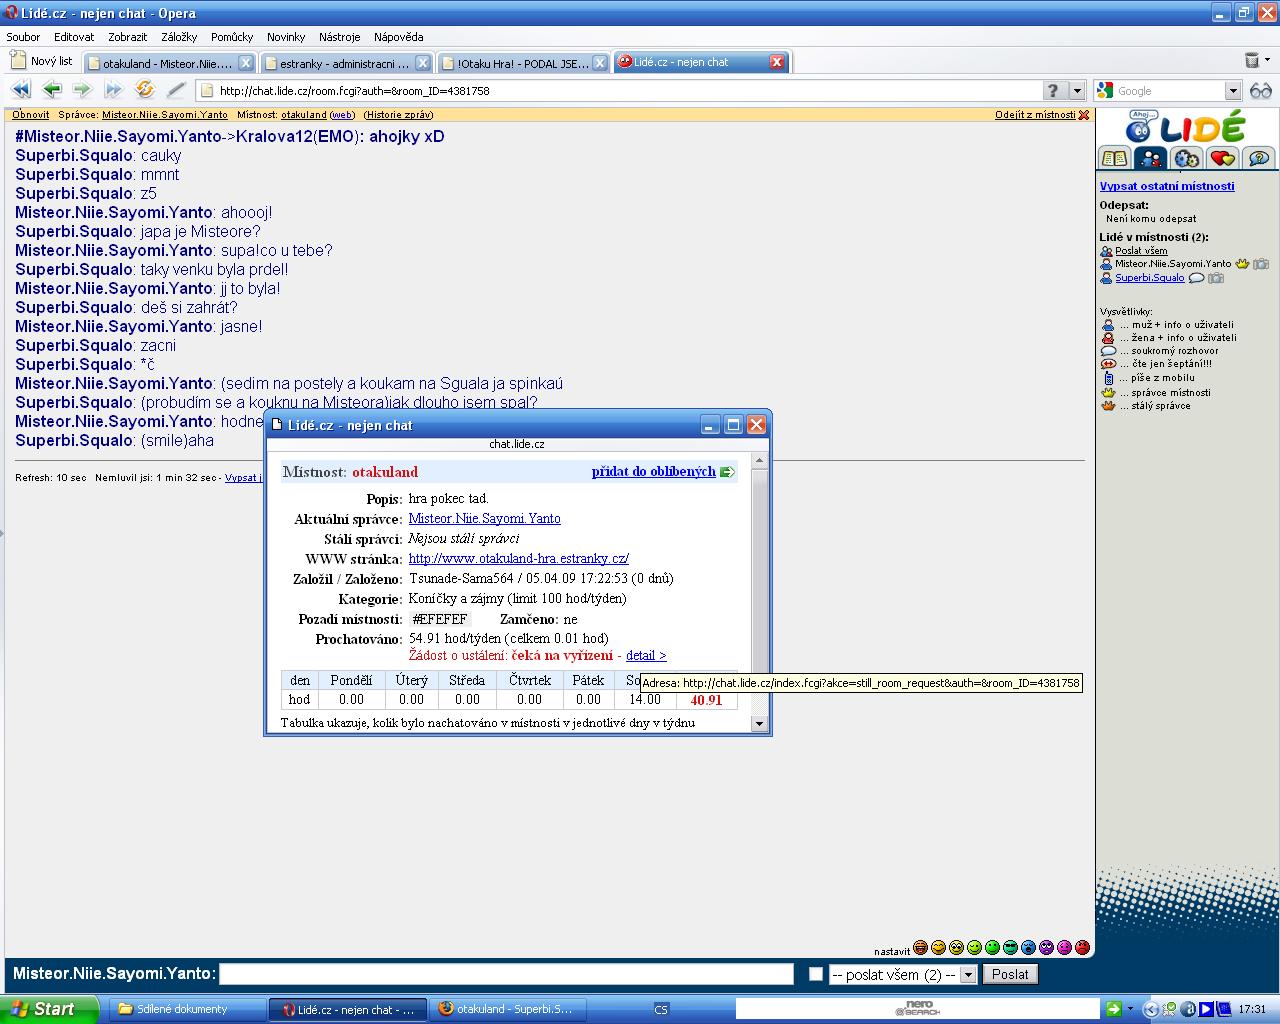The image size is (1280, 1024).
Task: Click the wand pencil icon in address toolbar
Action: (x=176, y=90)
